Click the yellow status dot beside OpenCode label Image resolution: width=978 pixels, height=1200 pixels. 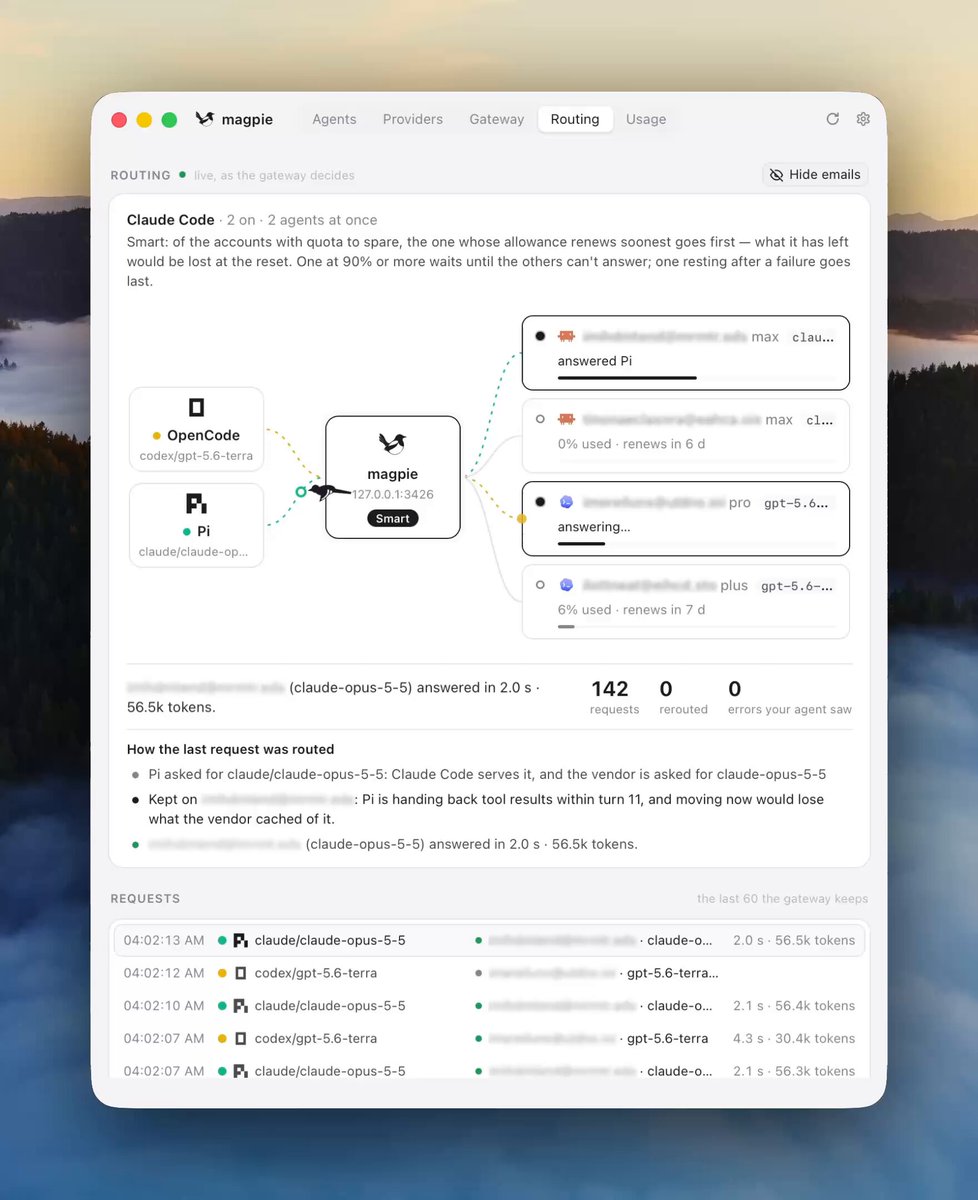coord(157,436)
